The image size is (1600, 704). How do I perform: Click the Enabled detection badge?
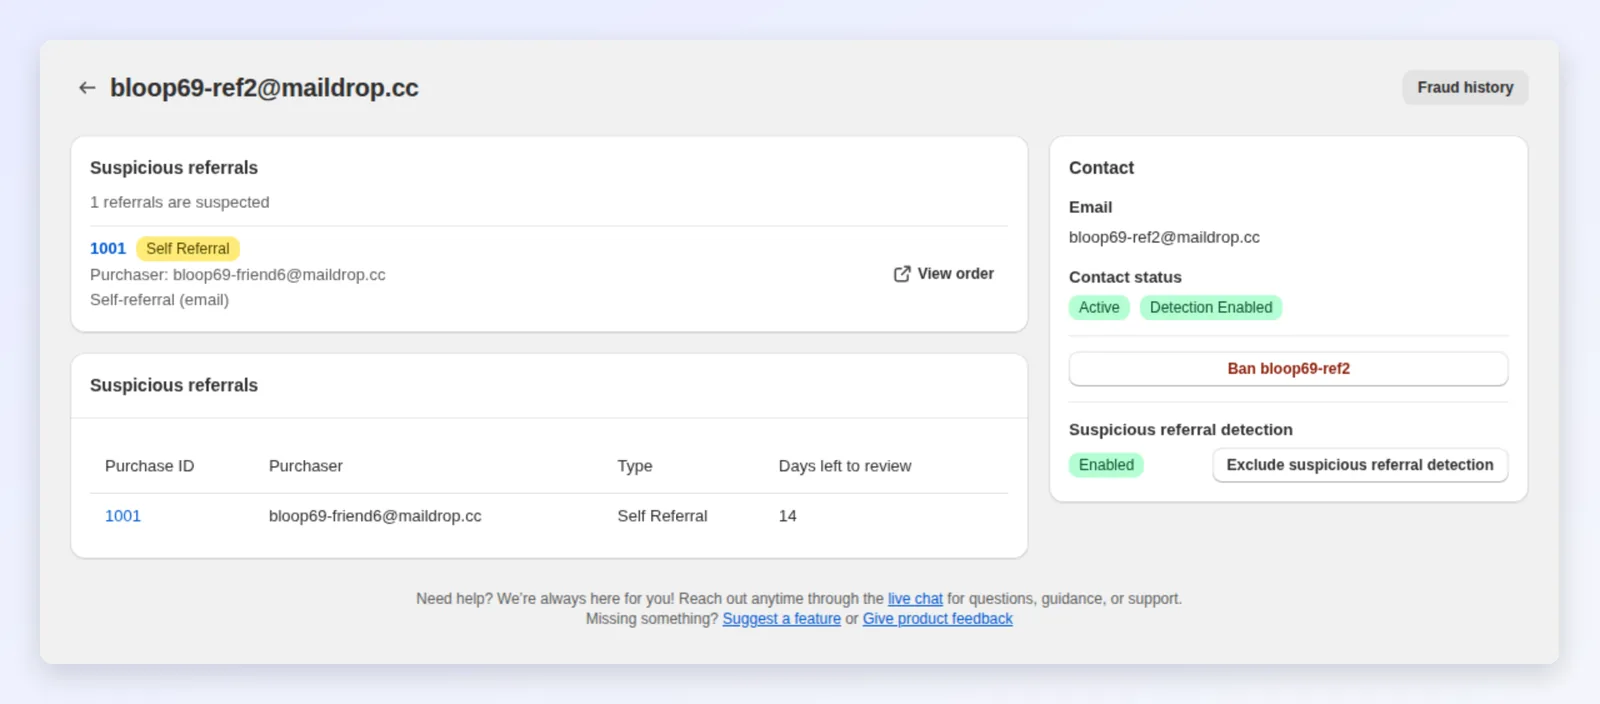pos(1106,465)
